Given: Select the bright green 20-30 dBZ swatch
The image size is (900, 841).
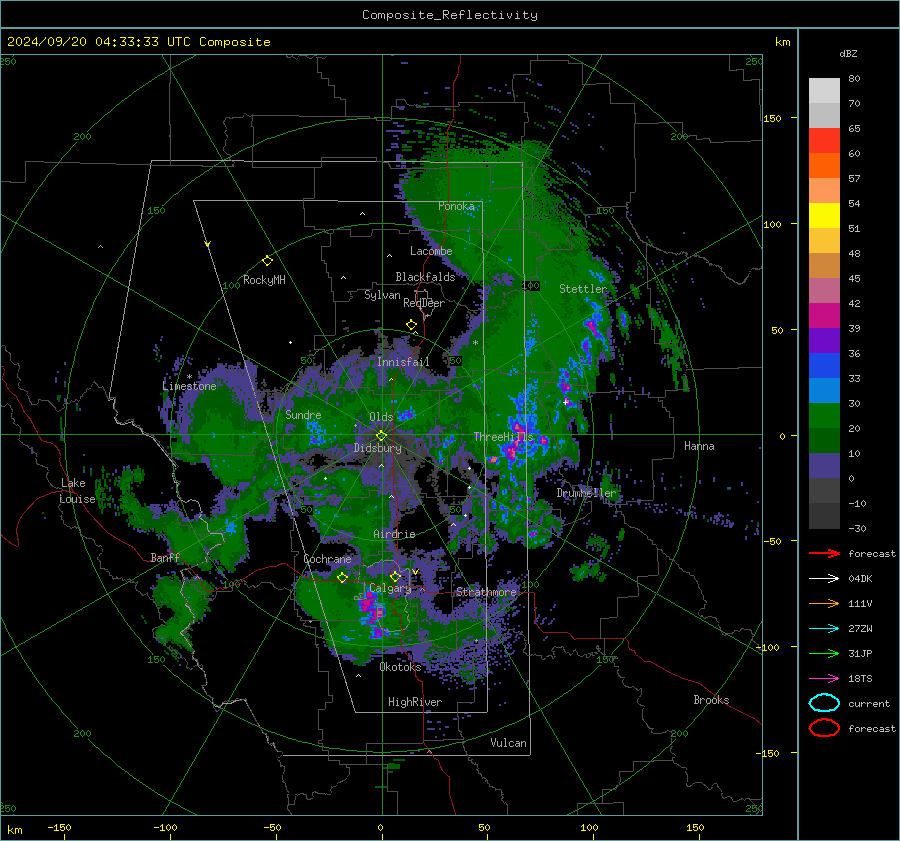Looking at the screenshot, I should 824,416.
